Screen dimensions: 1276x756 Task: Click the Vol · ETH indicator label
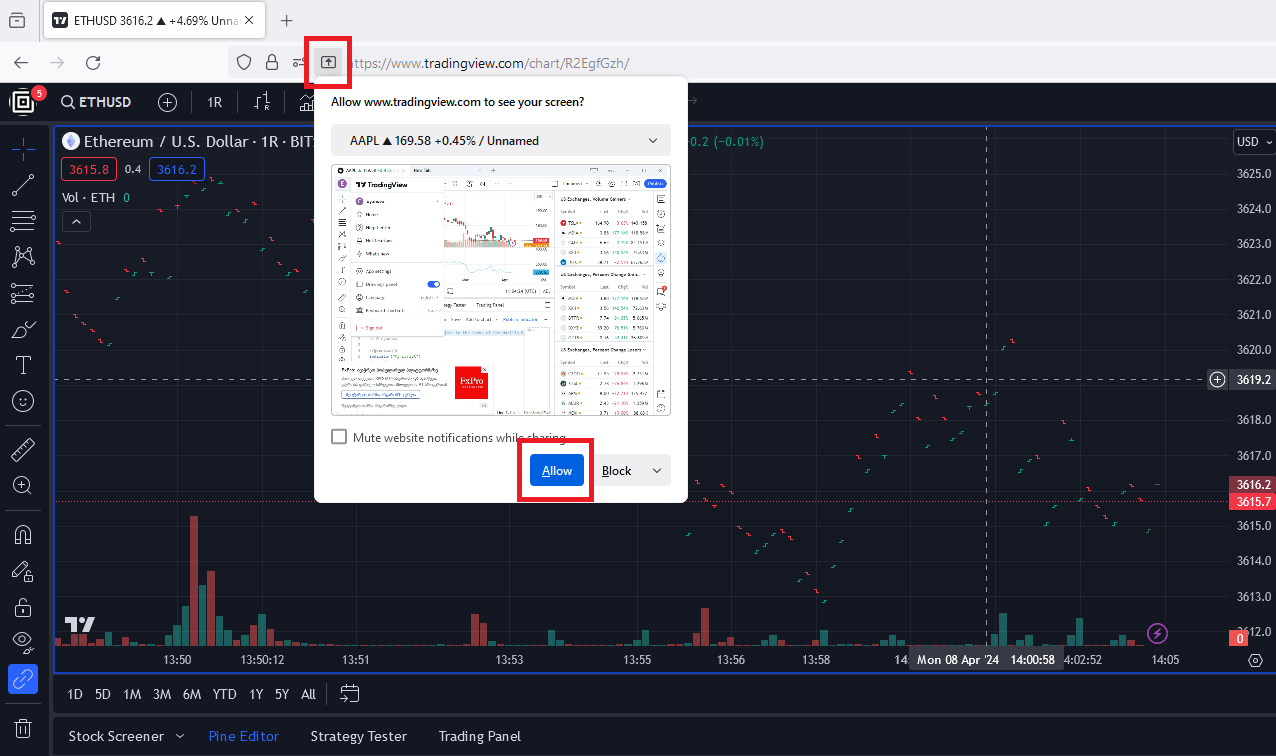[x=88, y=197]
